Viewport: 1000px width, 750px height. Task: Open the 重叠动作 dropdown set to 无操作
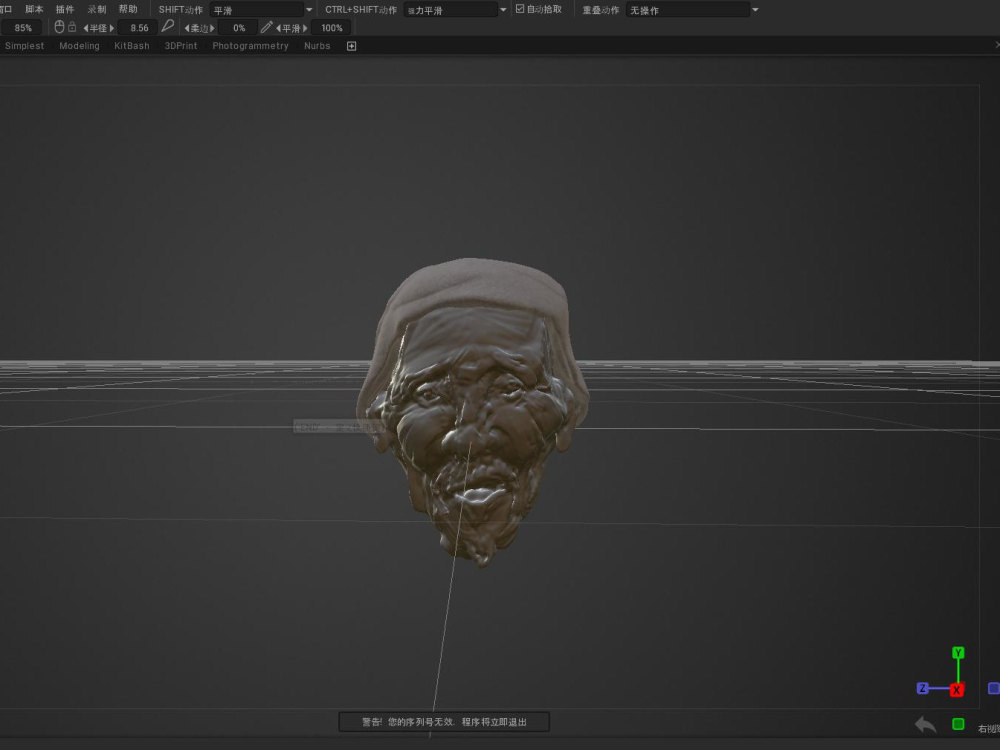(x=688, y=10)
